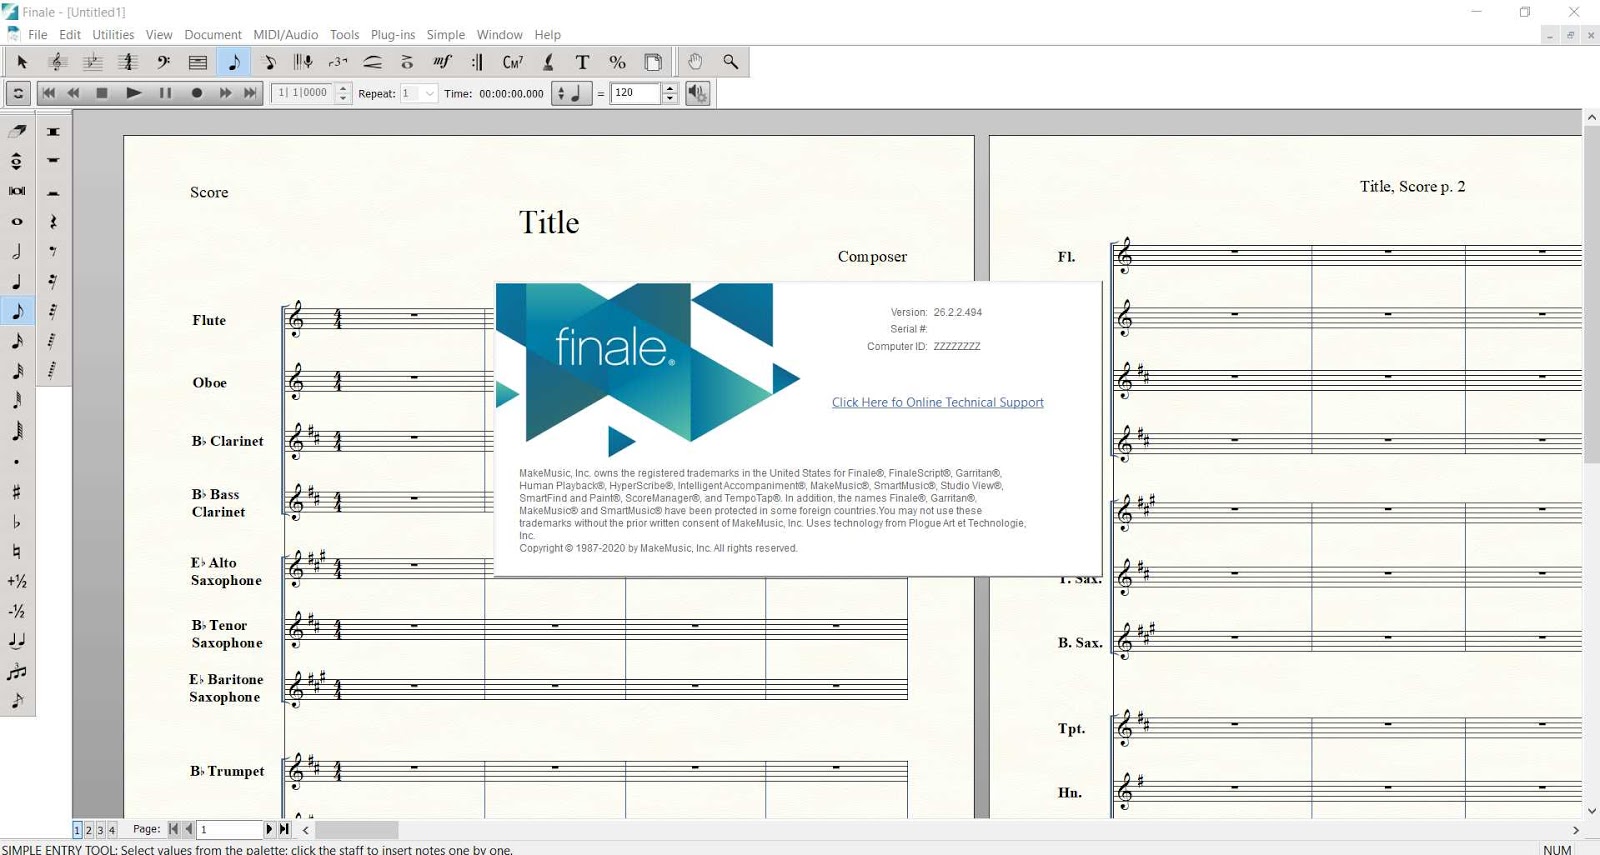Toggle playback loop button
The image size is (1600, 855).
(17, 93)
